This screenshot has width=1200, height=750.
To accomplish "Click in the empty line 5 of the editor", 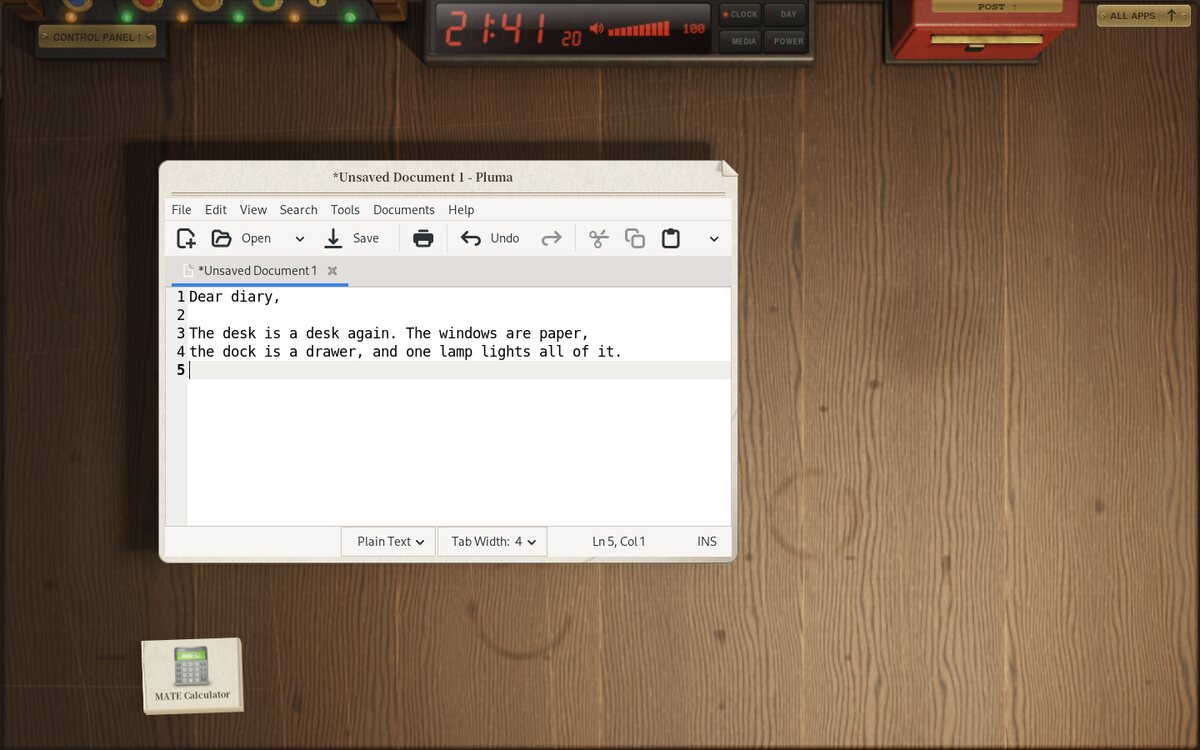I will [459, 370].
